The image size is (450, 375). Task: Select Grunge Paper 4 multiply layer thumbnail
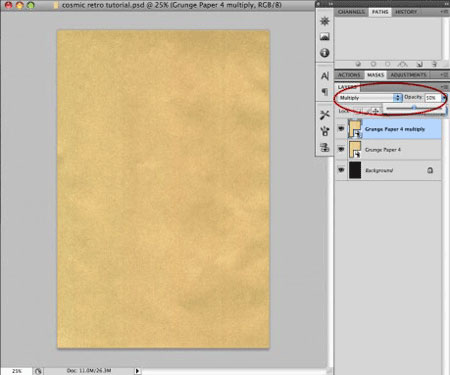point(355,129)
